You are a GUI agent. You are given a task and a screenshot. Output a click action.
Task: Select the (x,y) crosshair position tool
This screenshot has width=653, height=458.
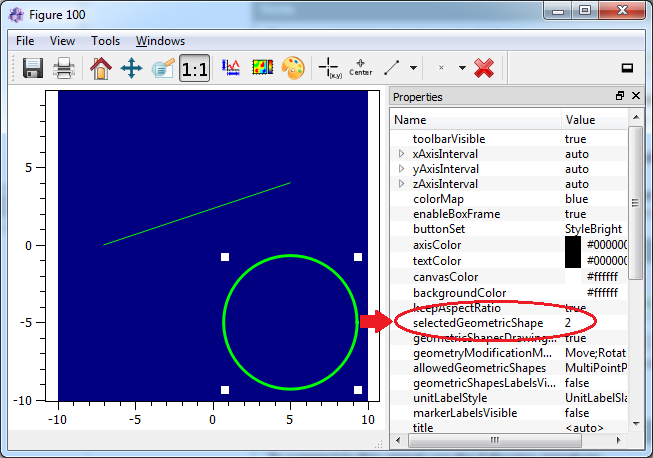(x=328, y=68)
